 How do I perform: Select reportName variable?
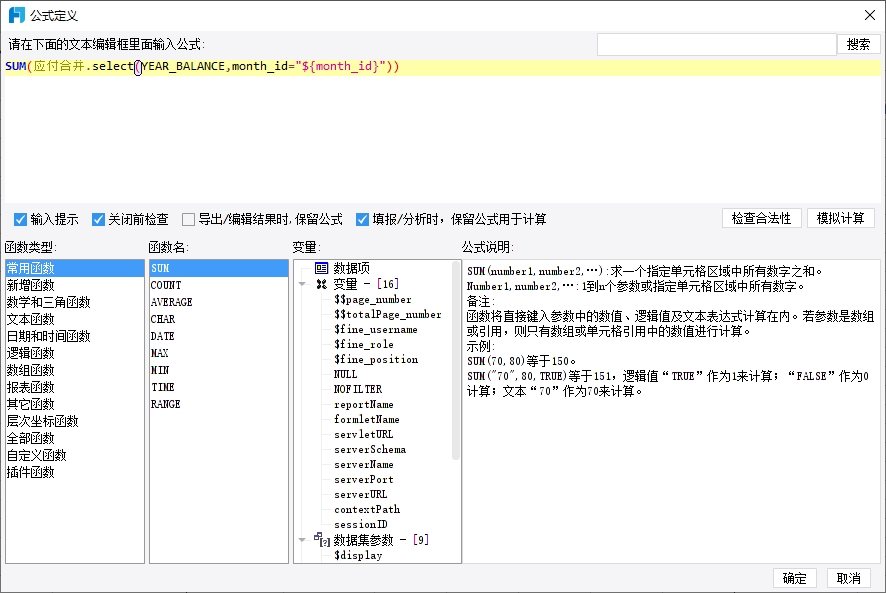click(363, 404)
